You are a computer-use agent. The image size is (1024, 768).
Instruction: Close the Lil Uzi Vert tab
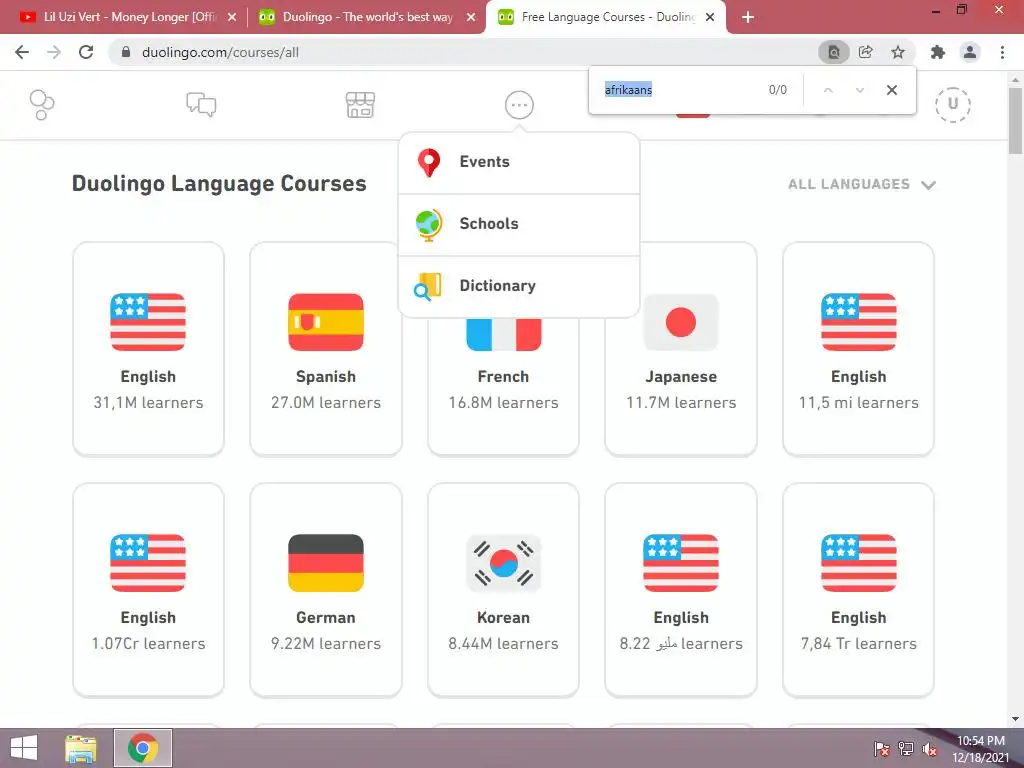(x=232, y=18)
